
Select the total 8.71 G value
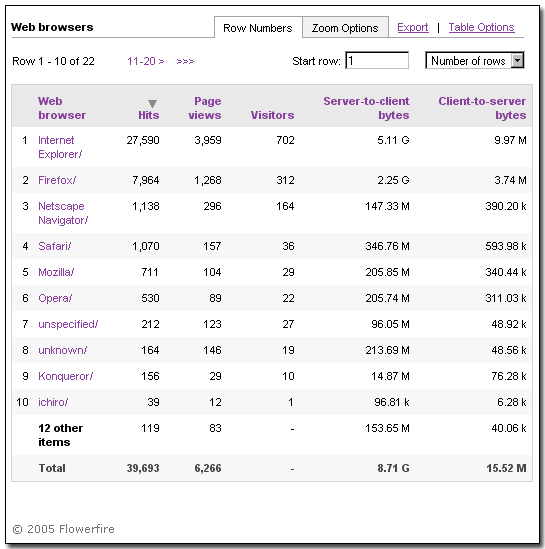(x=393, y=468)
